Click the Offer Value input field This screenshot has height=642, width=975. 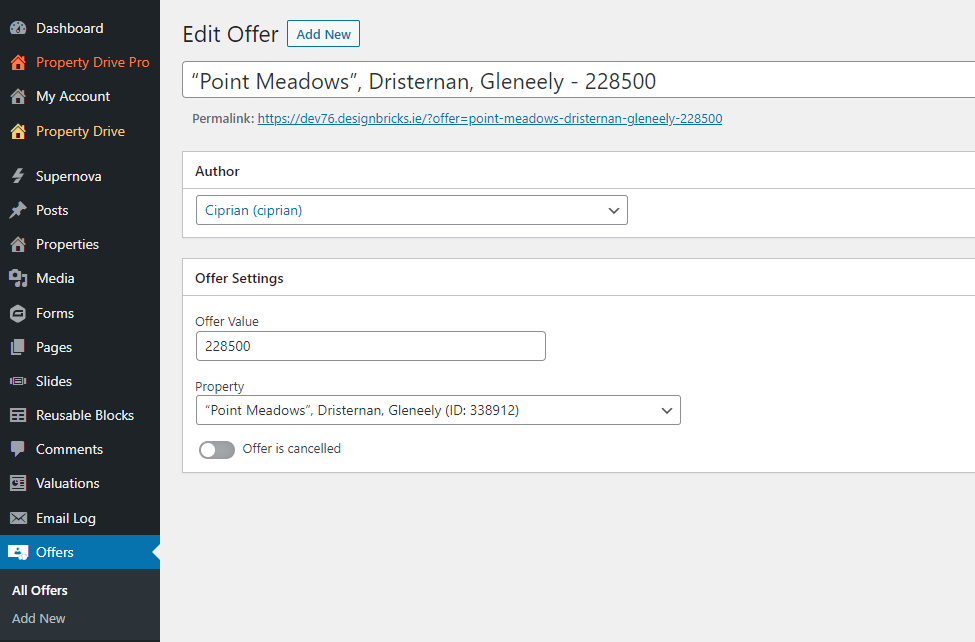370,346
